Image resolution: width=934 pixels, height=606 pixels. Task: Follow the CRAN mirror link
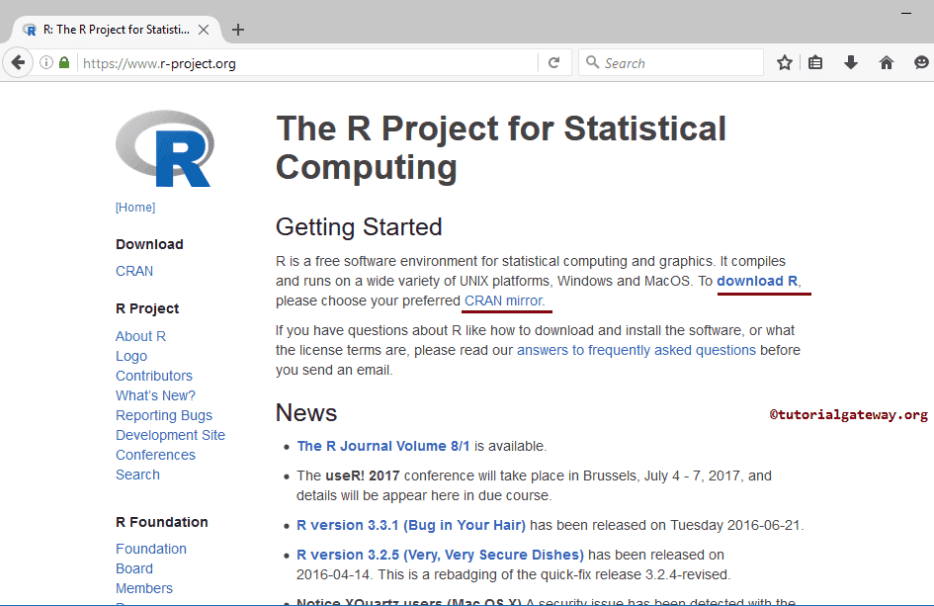pyautogui.click(x=504, y=301)
